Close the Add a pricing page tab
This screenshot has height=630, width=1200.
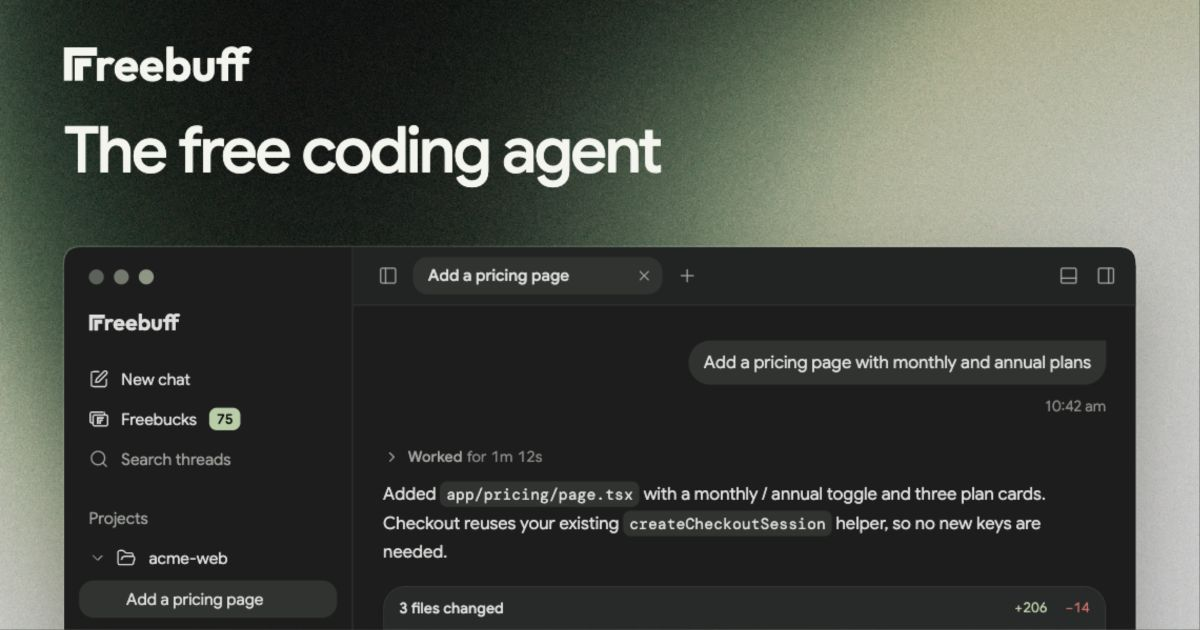tap(644, 276)
